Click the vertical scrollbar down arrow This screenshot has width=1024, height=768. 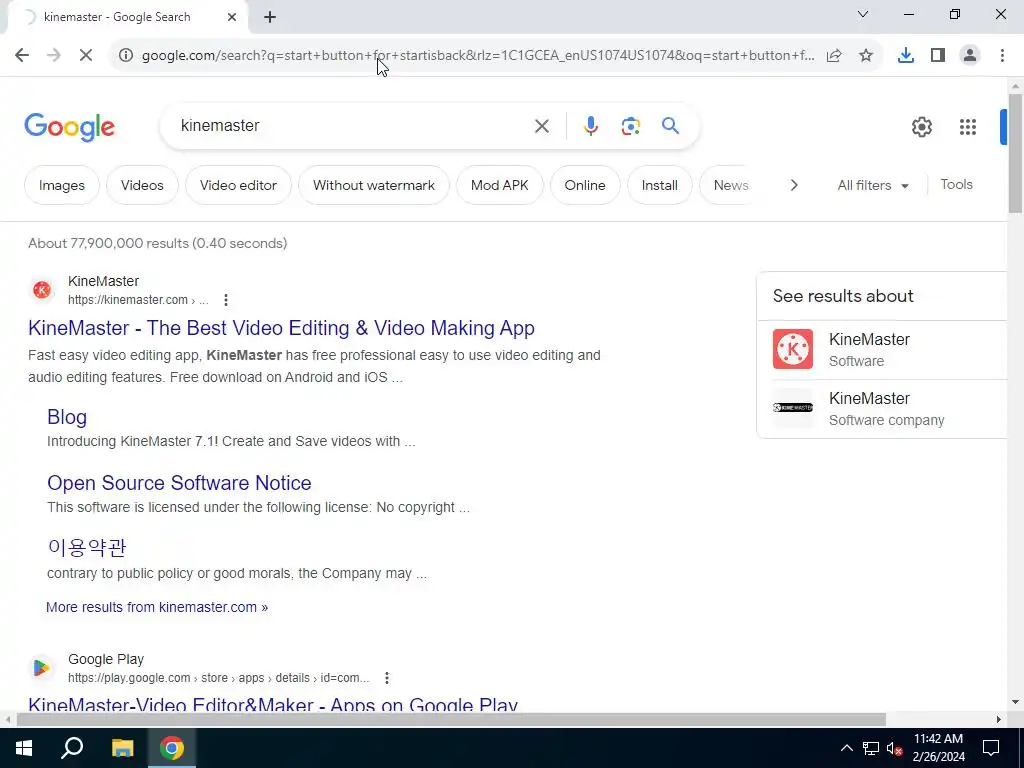coord(1015,703)
